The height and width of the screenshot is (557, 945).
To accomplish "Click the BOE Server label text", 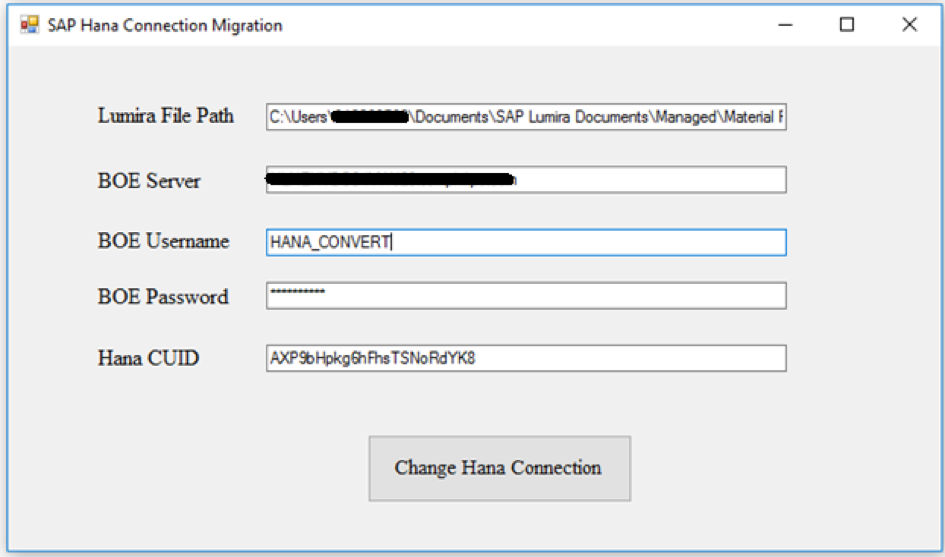I will [149, 181].
